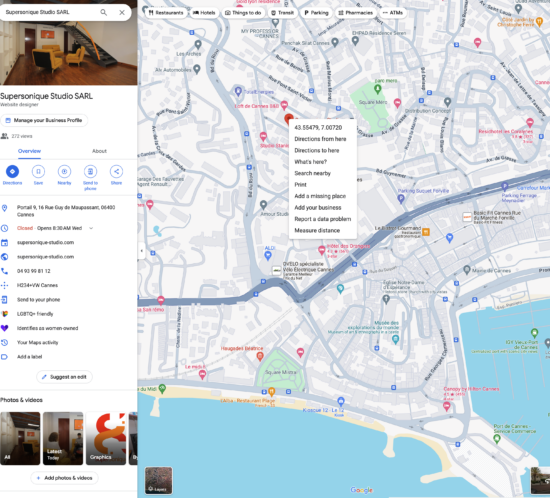Click the Parking Suquet Forville pin
This screenshot has height=498, width=550.
[401, 199]
